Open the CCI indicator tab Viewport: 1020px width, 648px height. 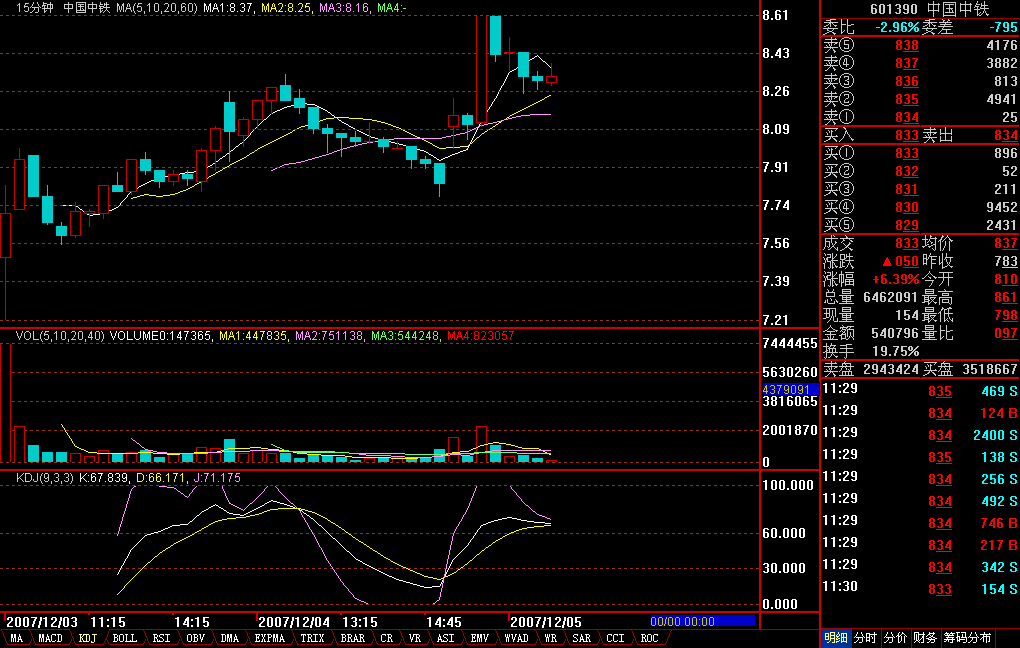615,638
